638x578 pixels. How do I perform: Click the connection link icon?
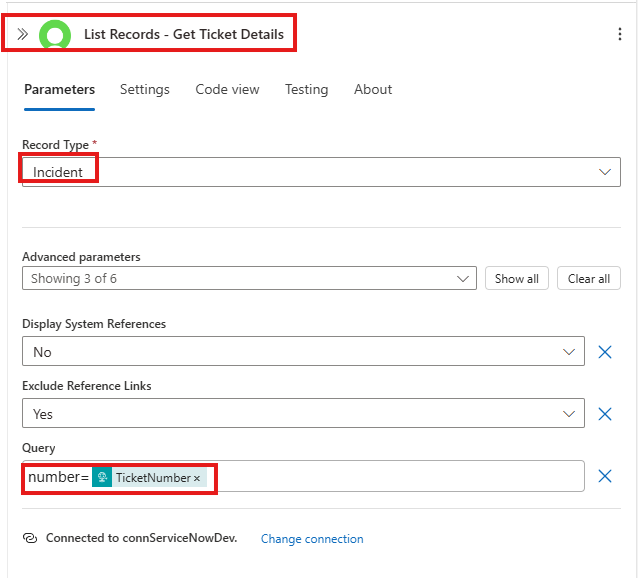[30, 538]
